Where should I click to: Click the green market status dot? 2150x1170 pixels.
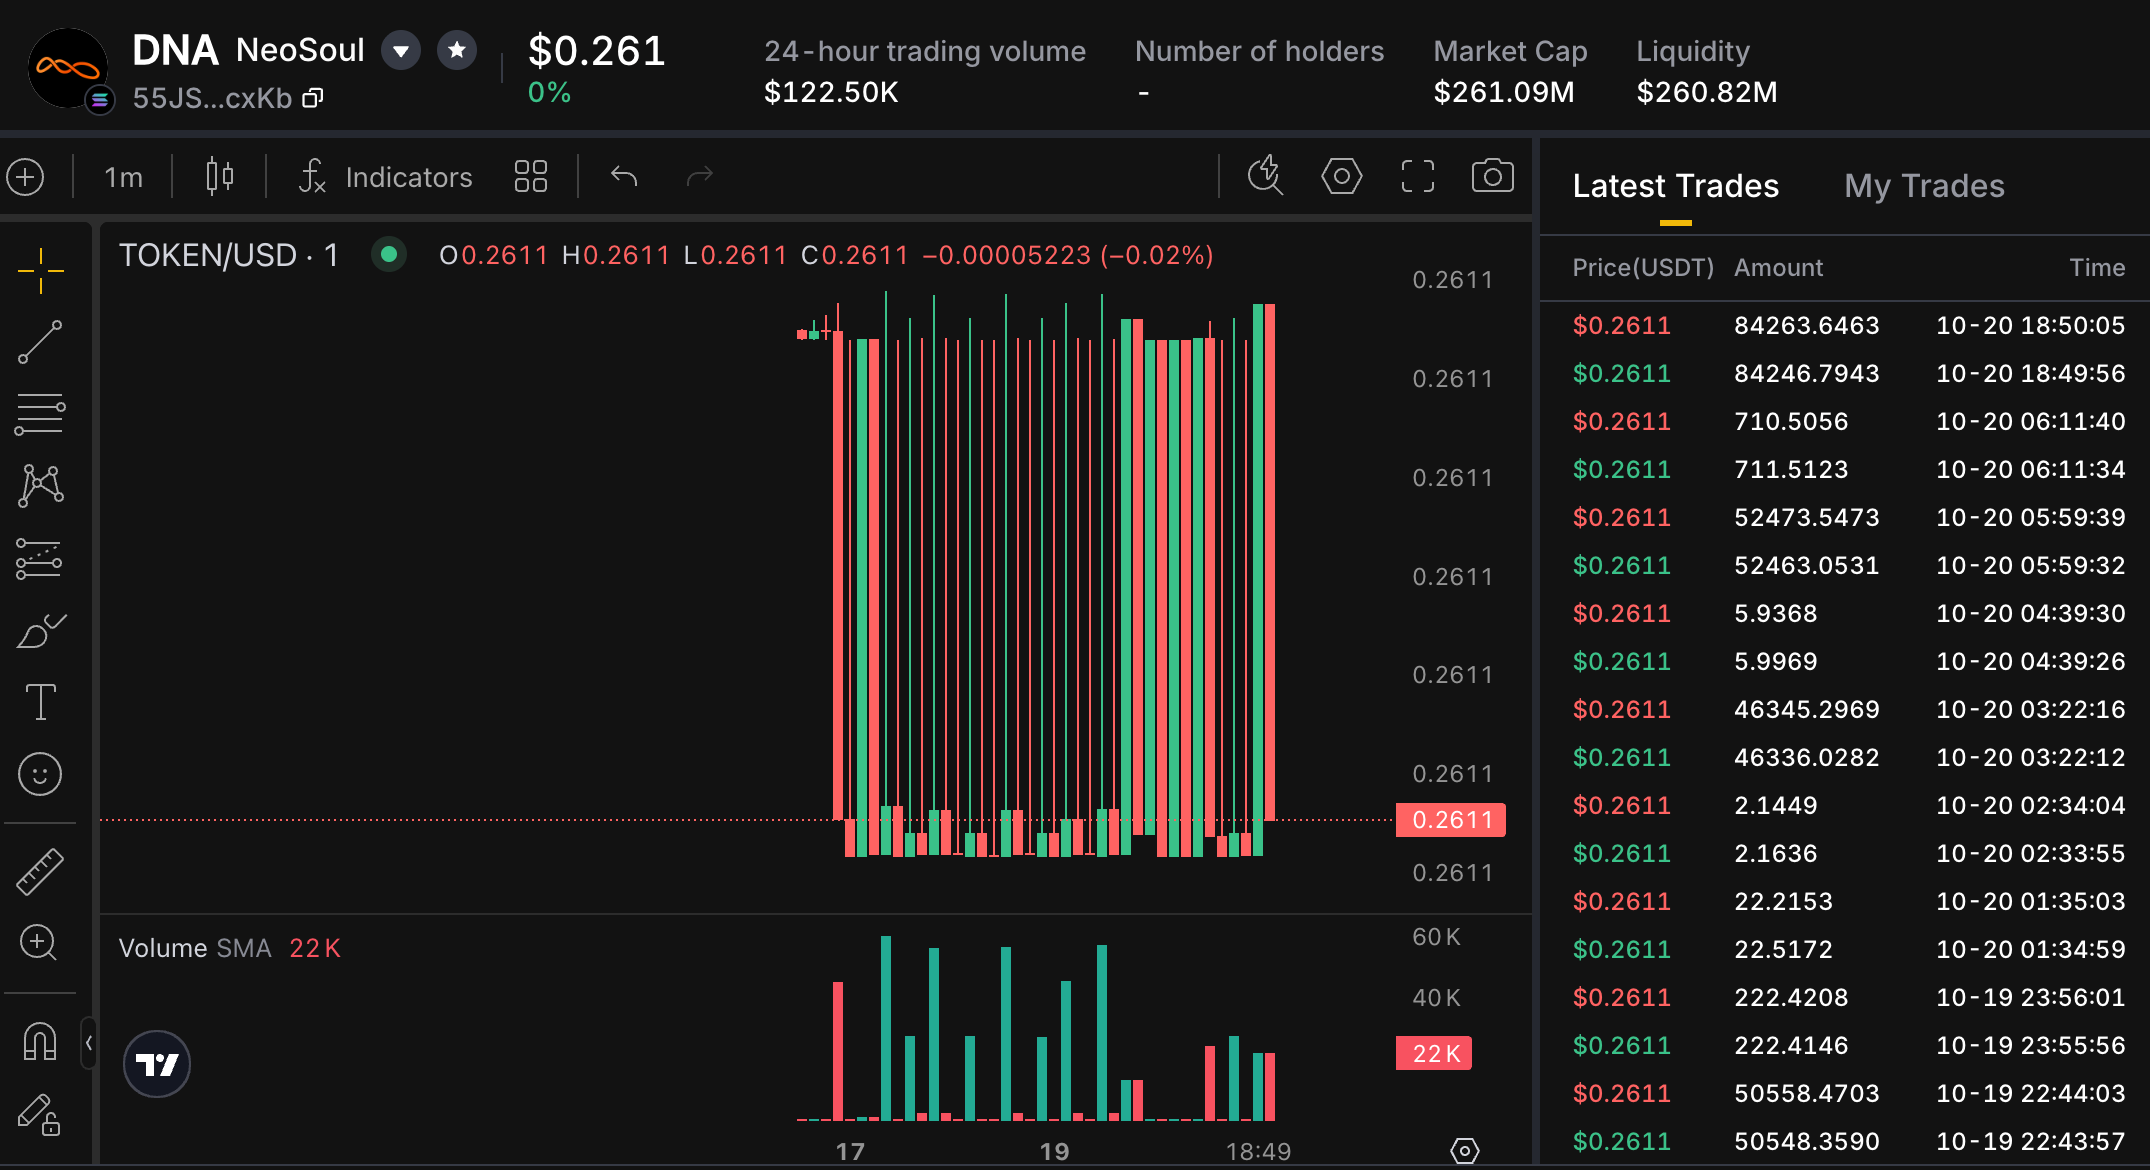click(389, 255)
